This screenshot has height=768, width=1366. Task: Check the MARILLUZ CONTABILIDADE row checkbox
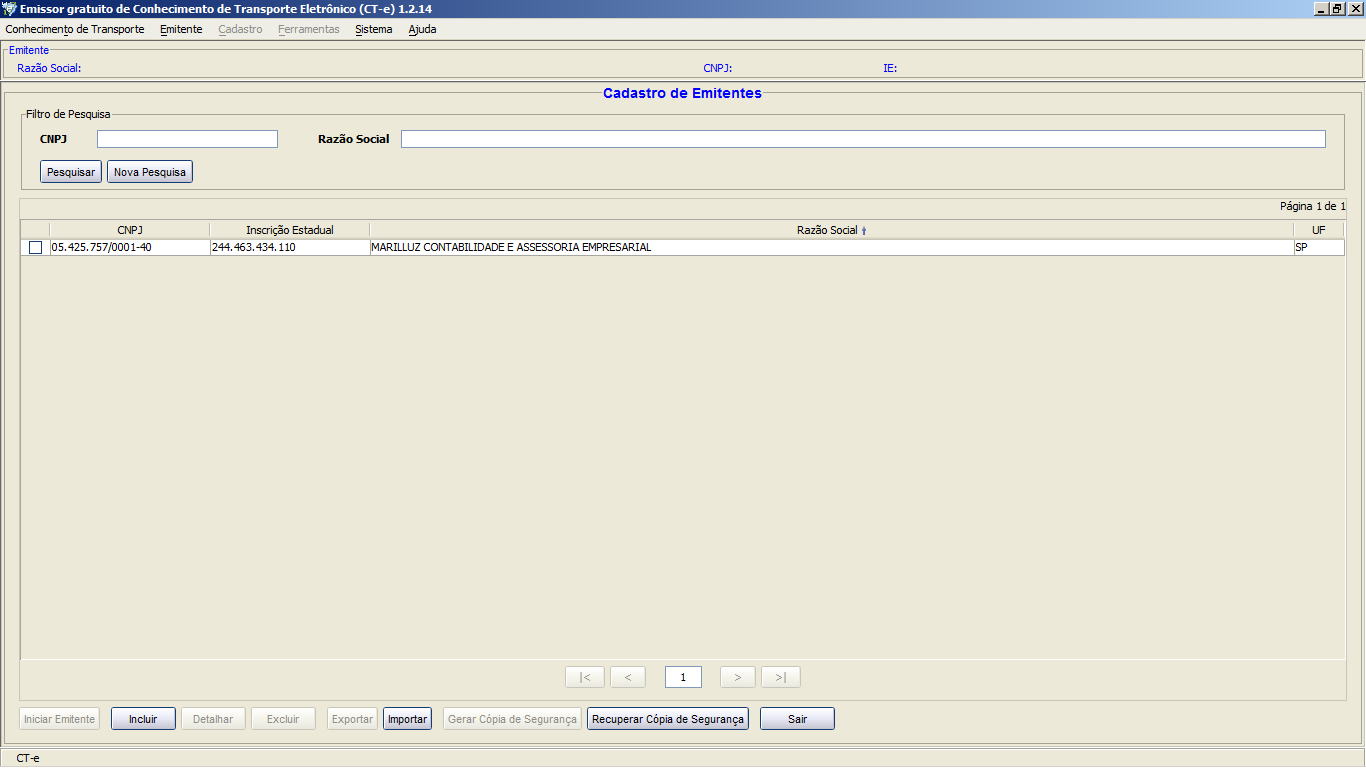[35, 248]
